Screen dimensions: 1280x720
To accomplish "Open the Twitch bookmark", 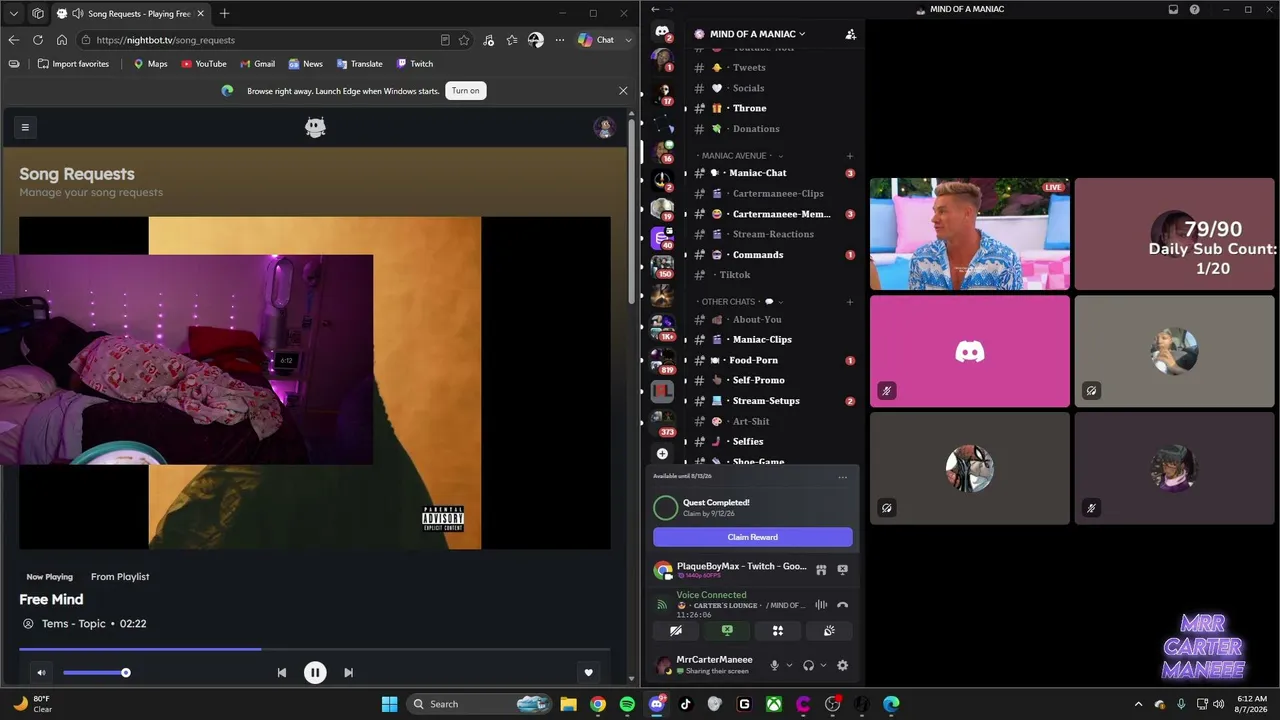I will 415,64.
